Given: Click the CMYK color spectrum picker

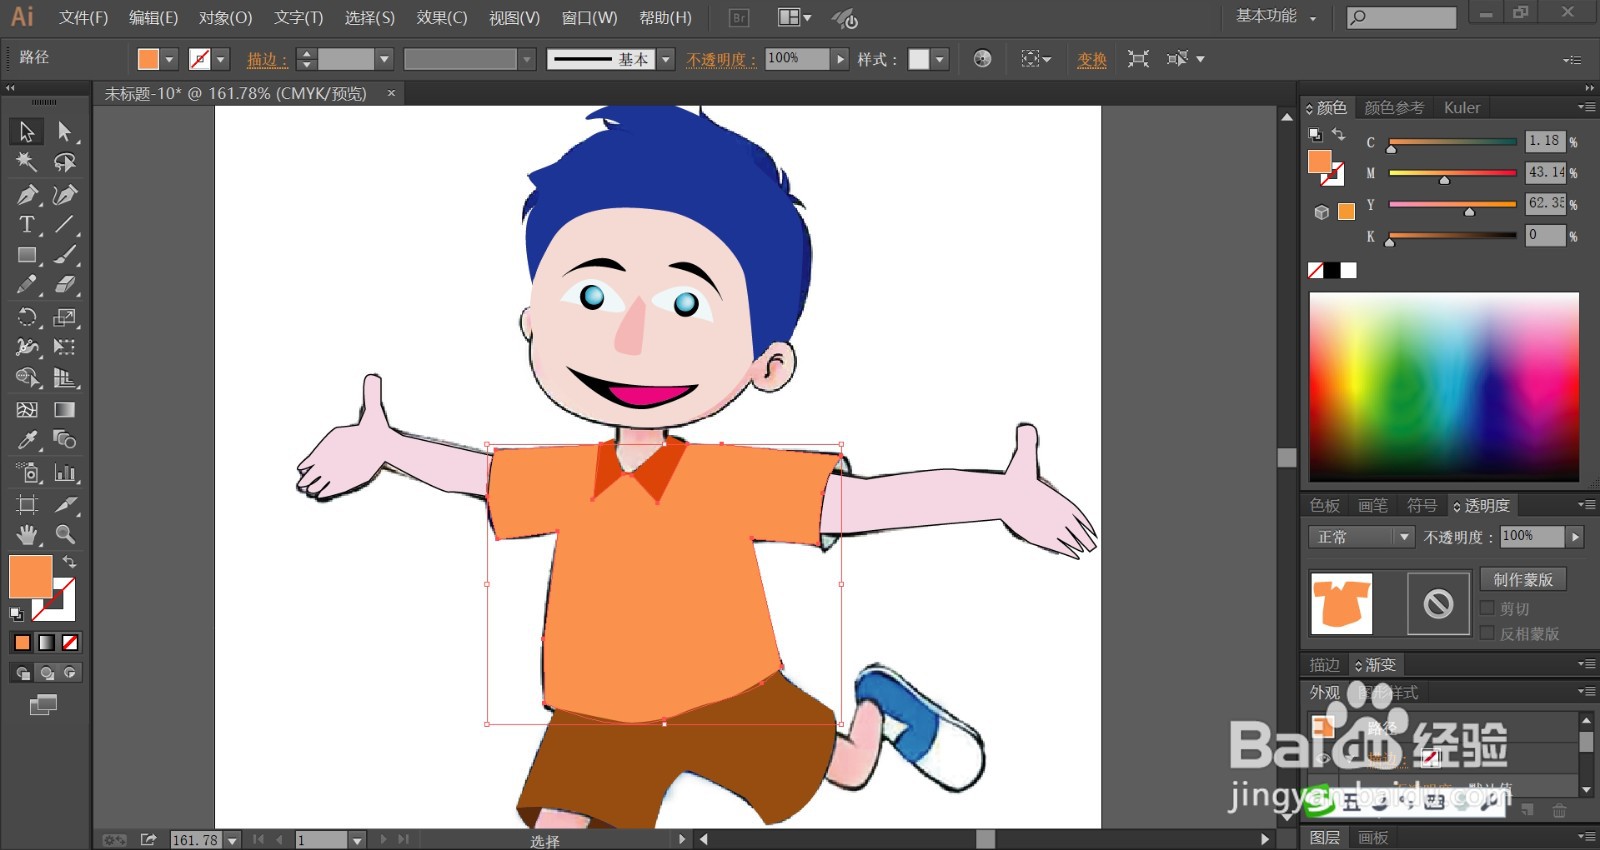Looking at the screenshot, I should pyautogui.click(x=1443, y=386).
